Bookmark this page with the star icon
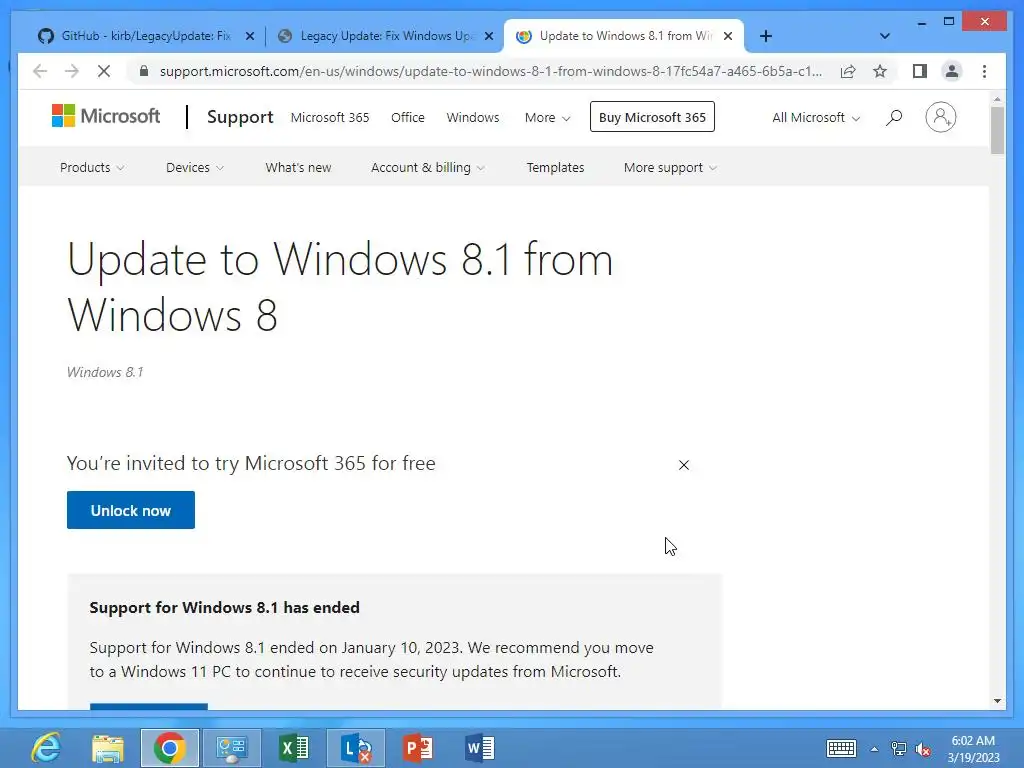 [x=880, y=71]
